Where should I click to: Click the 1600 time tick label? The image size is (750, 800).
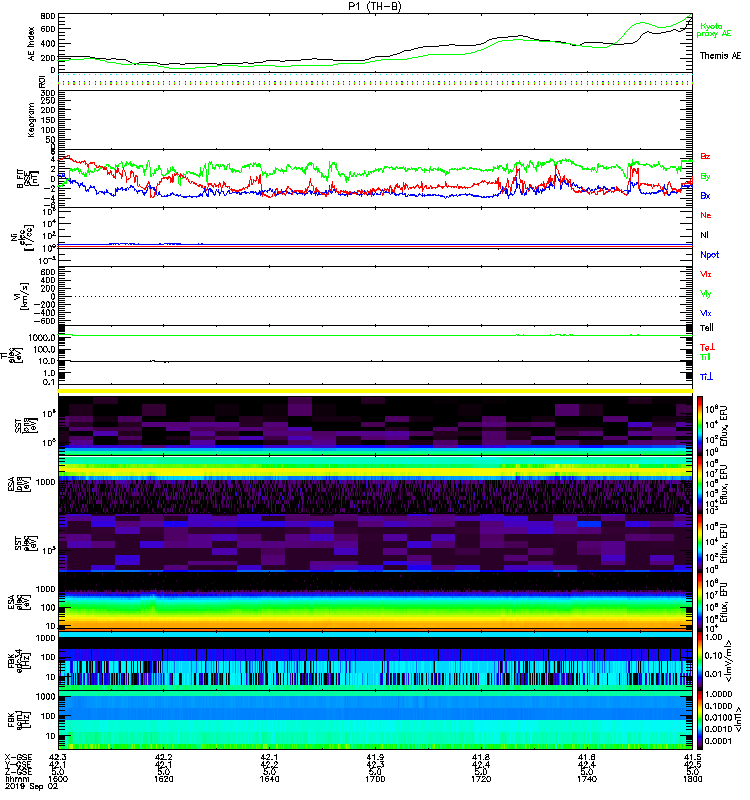point(58,779)
